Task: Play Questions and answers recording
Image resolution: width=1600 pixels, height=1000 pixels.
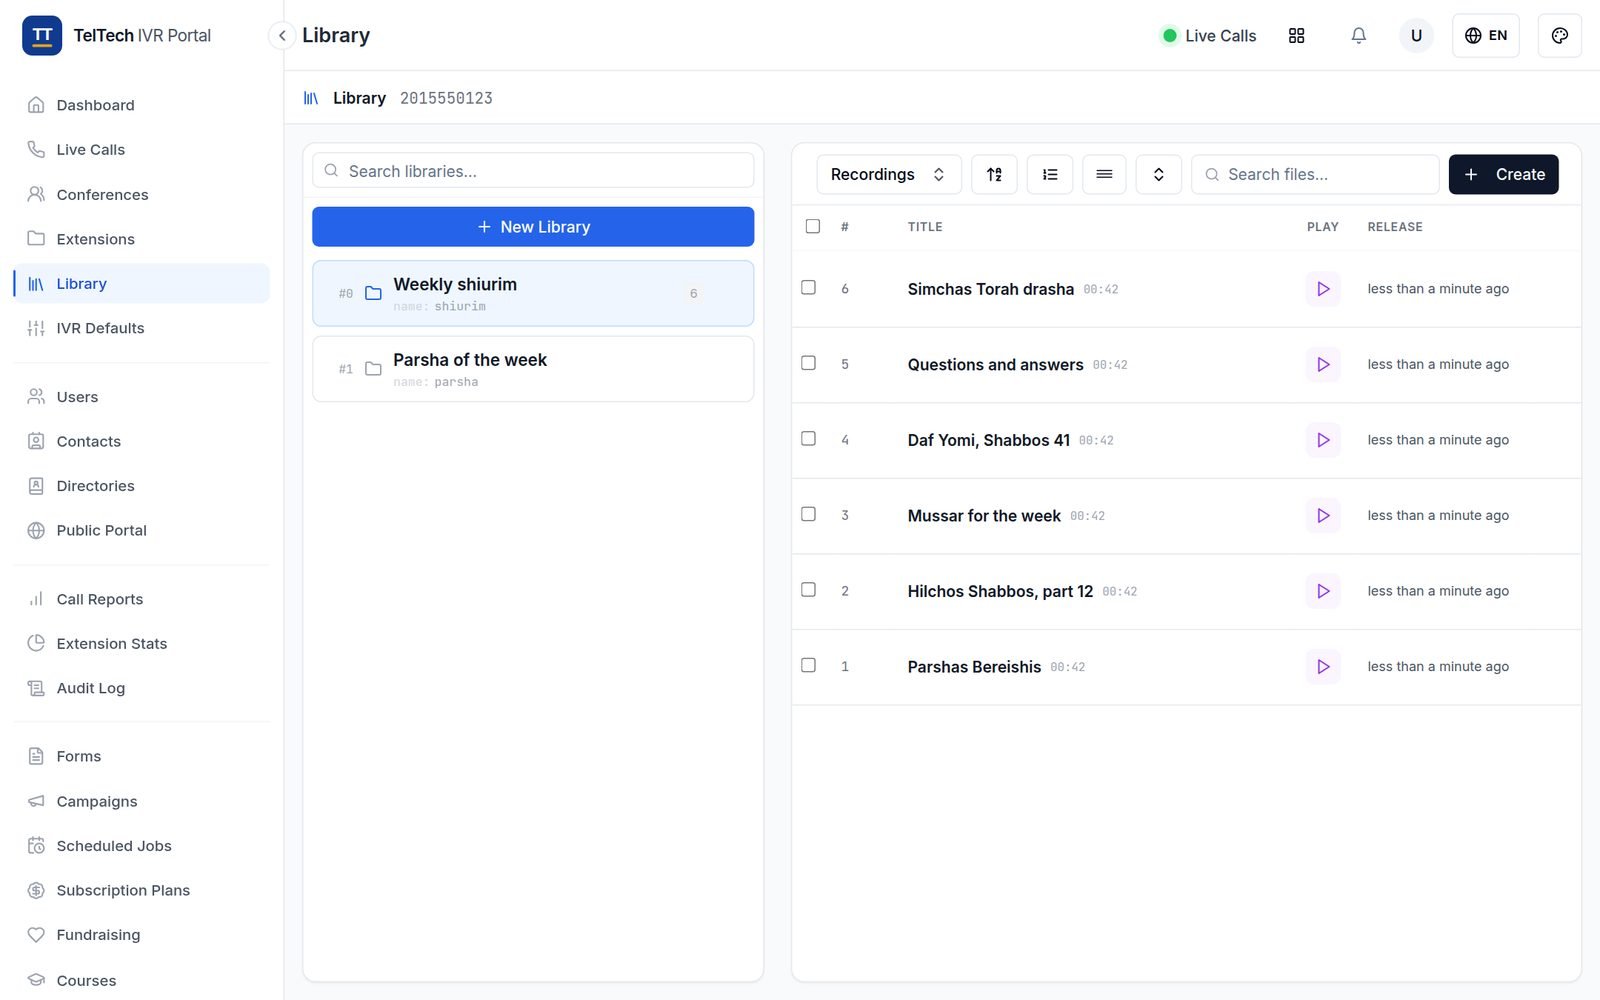Action: 1323,365
